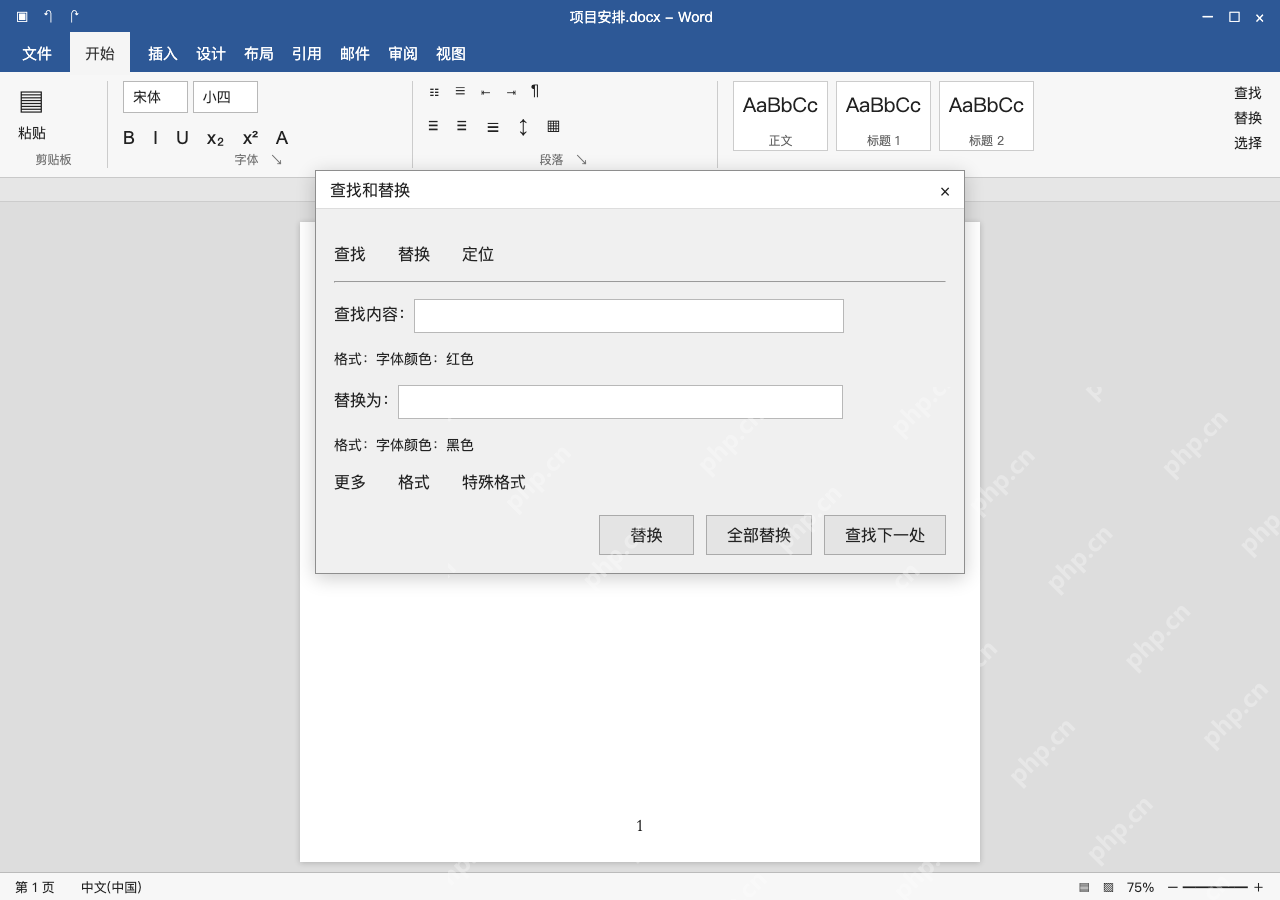Click the zoom slider in status bar

(x=1215, y=887)
